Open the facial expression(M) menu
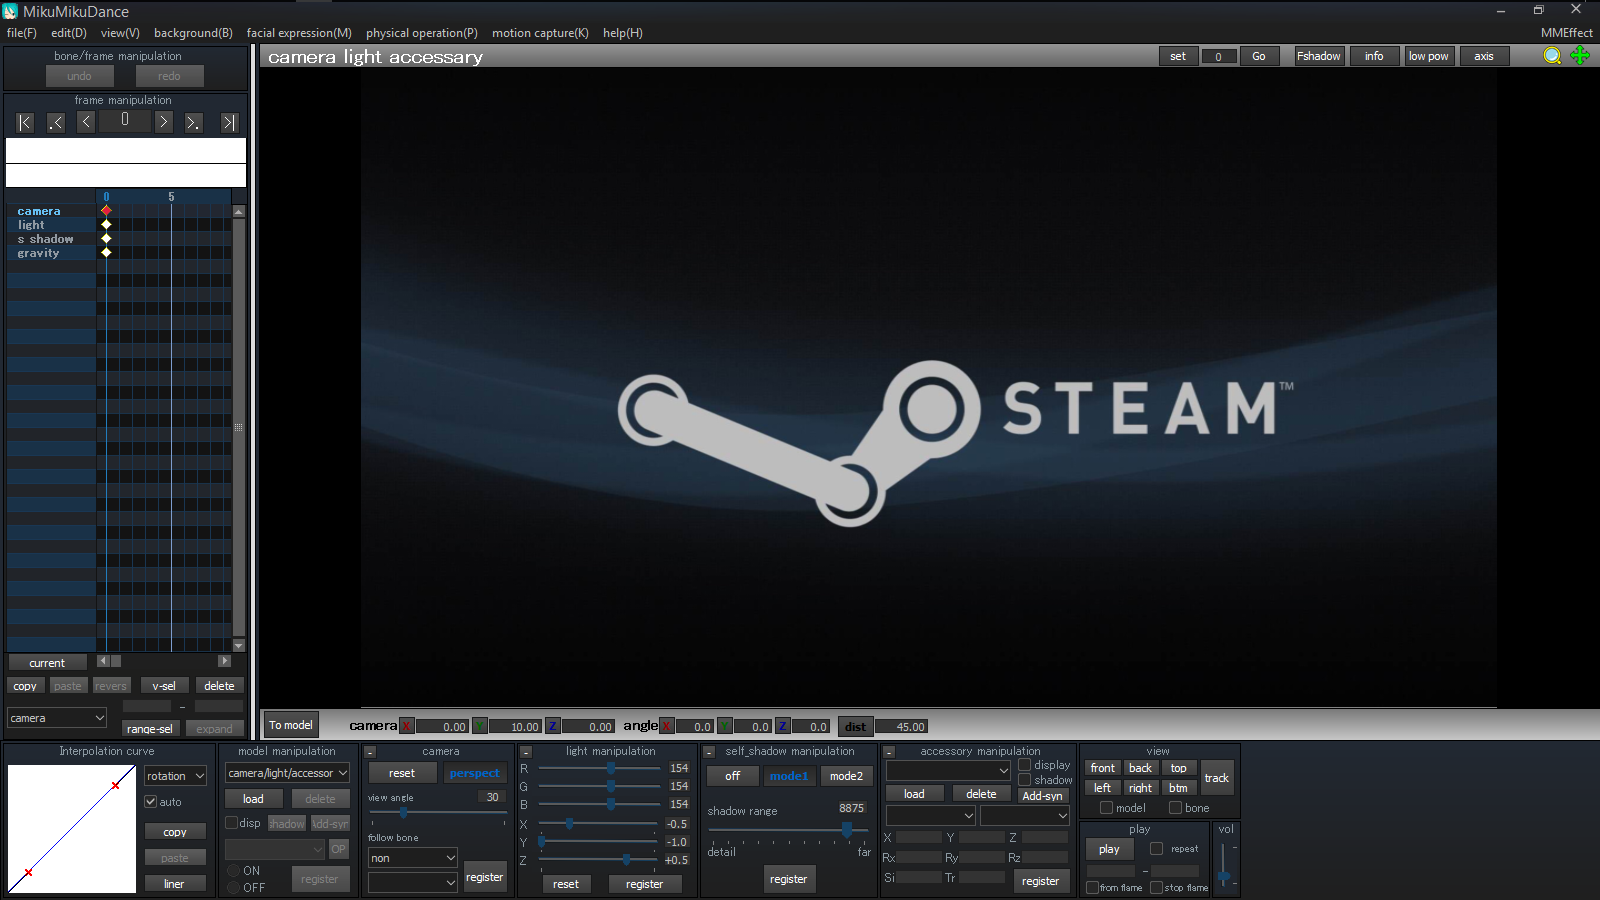 pos(299,33)
